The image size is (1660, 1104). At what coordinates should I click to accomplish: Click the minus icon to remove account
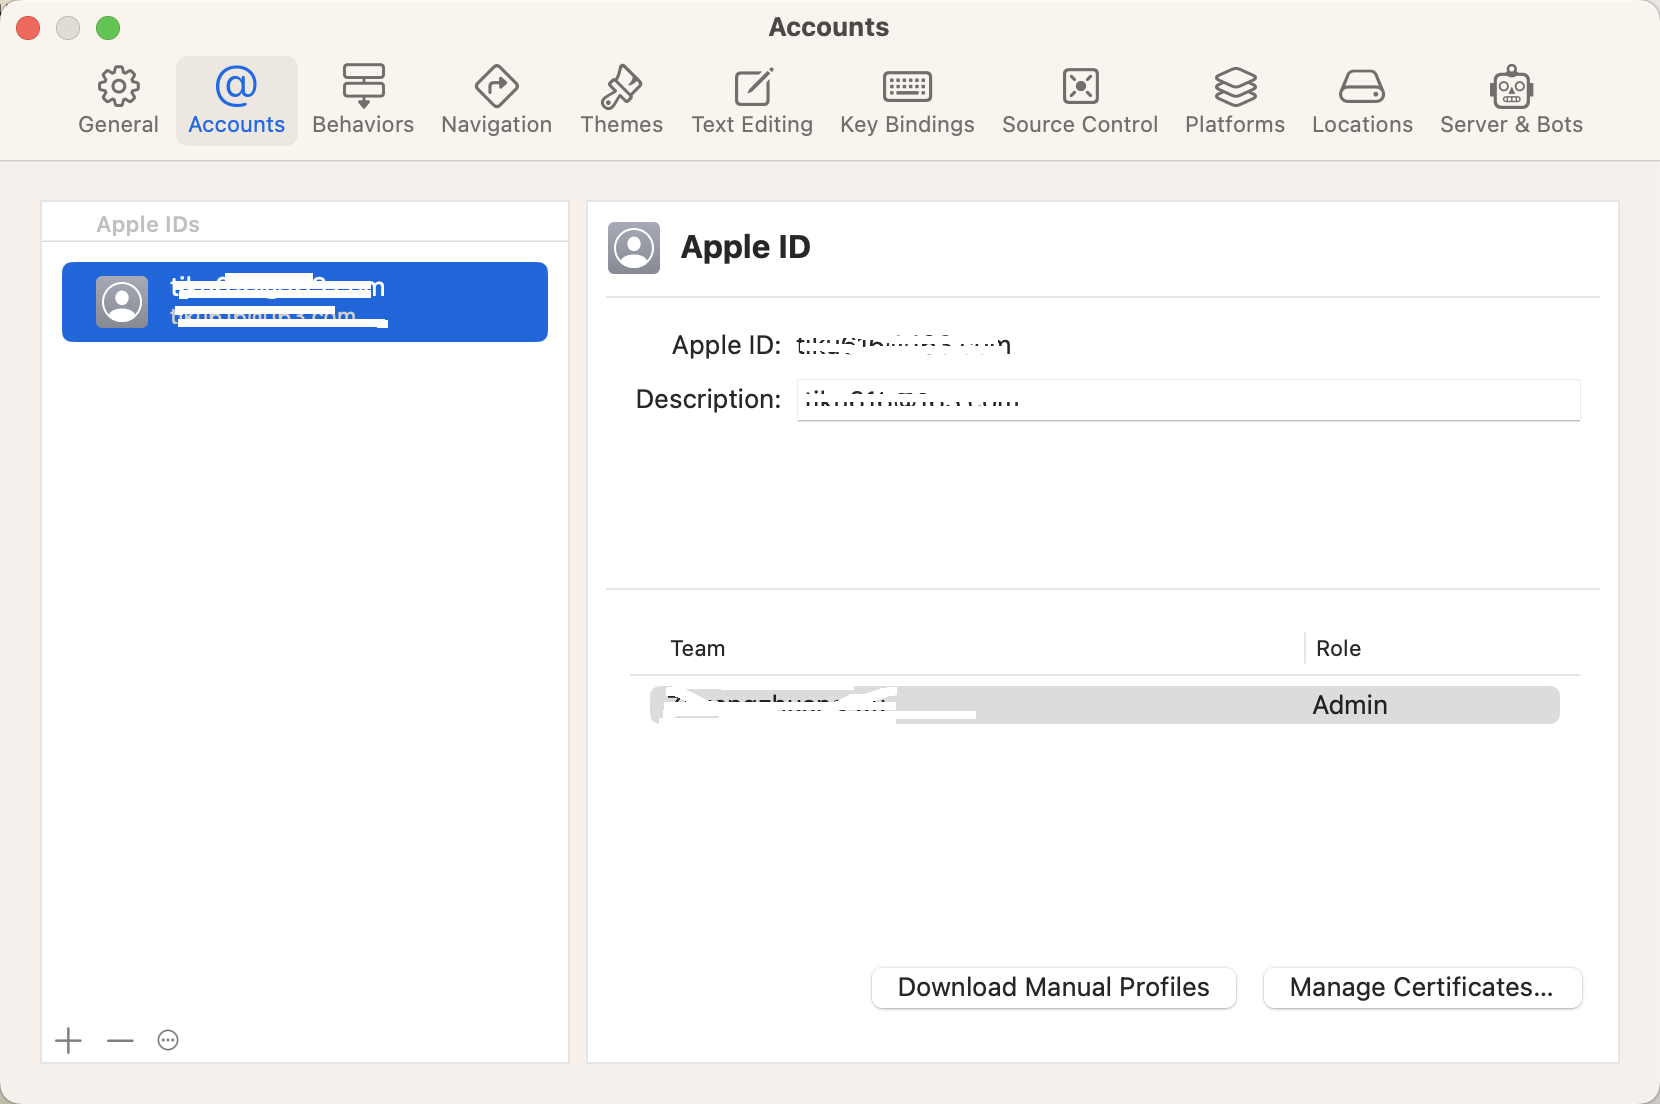point(120,1041)
